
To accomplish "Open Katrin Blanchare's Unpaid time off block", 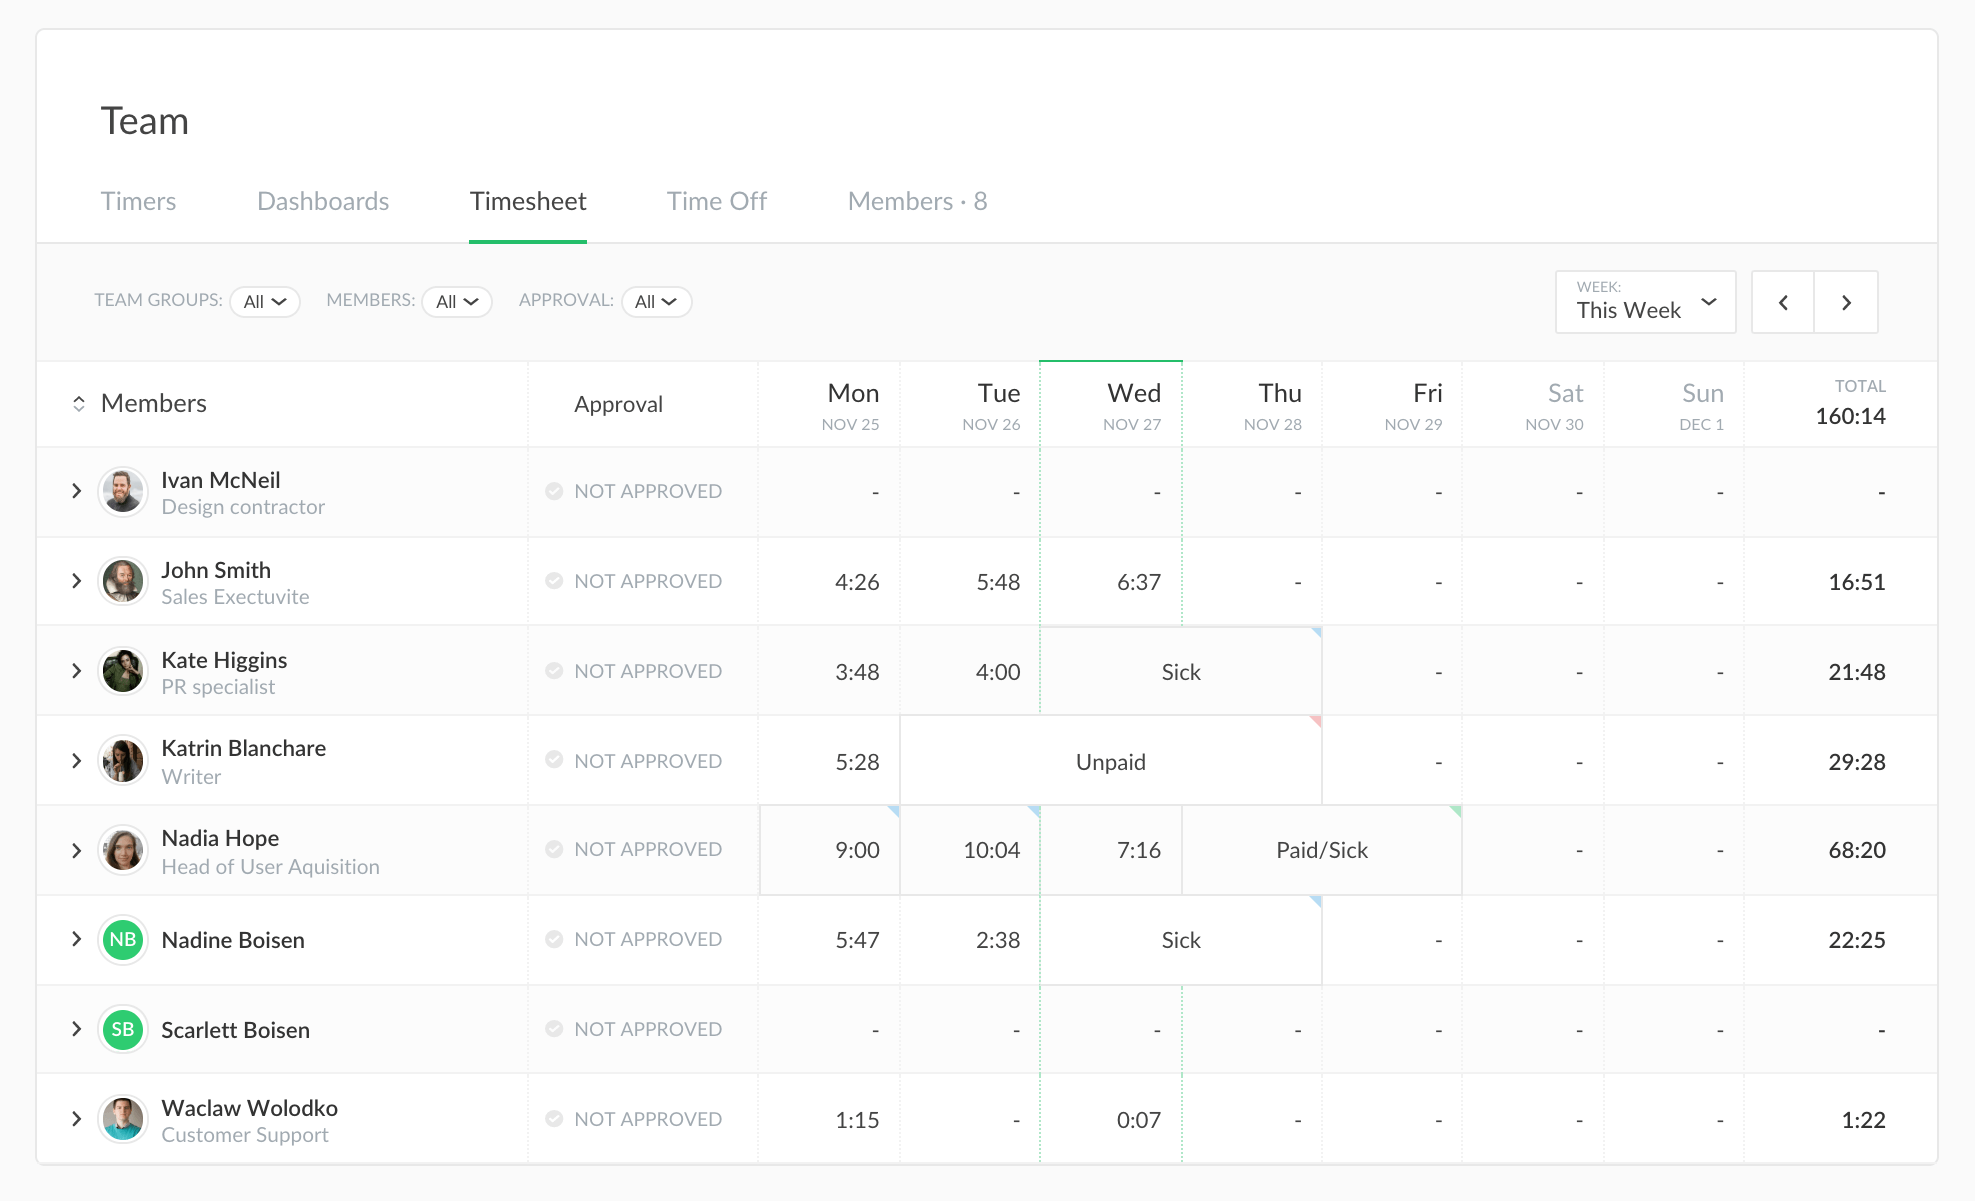I will (1110, 762).
